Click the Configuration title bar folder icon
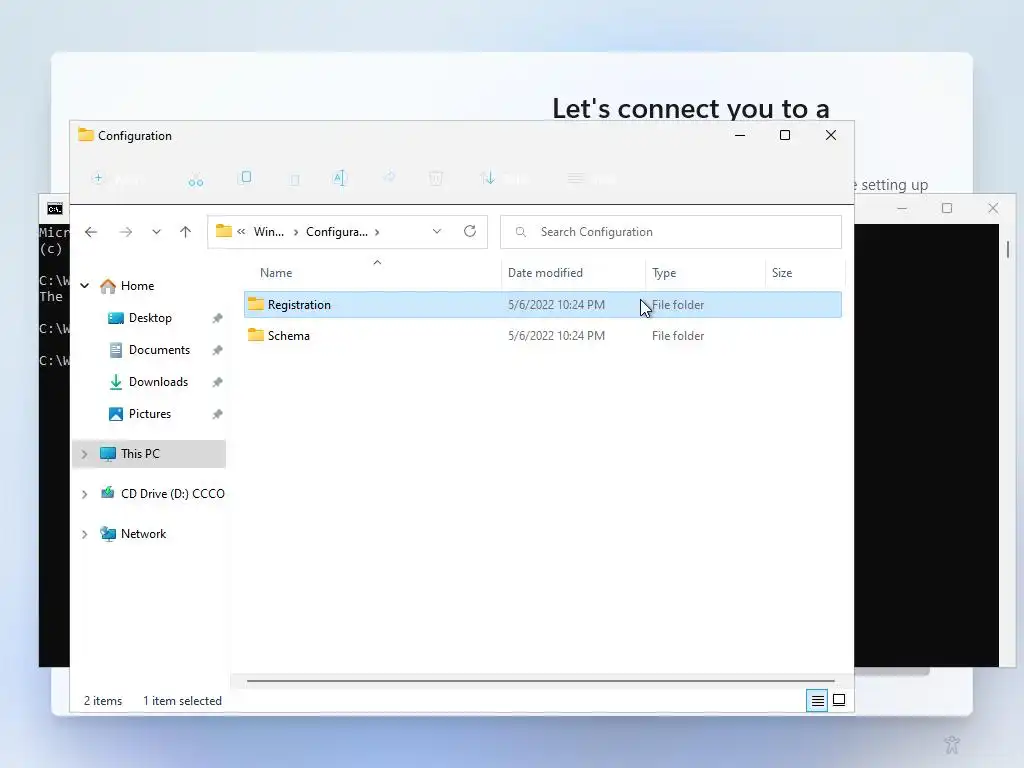 pyautogui.click(x=86, y=135)
